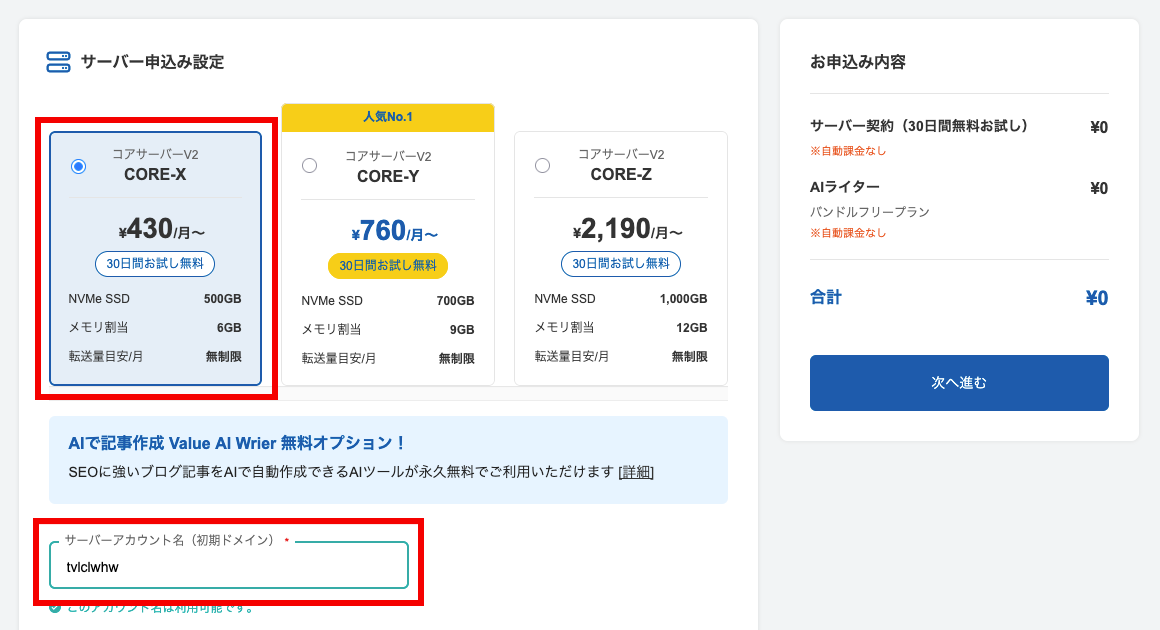This screenshot has width=1160, height=630.
Task: Click the 12GB メモリ割当 value
Action: point(692,328)
